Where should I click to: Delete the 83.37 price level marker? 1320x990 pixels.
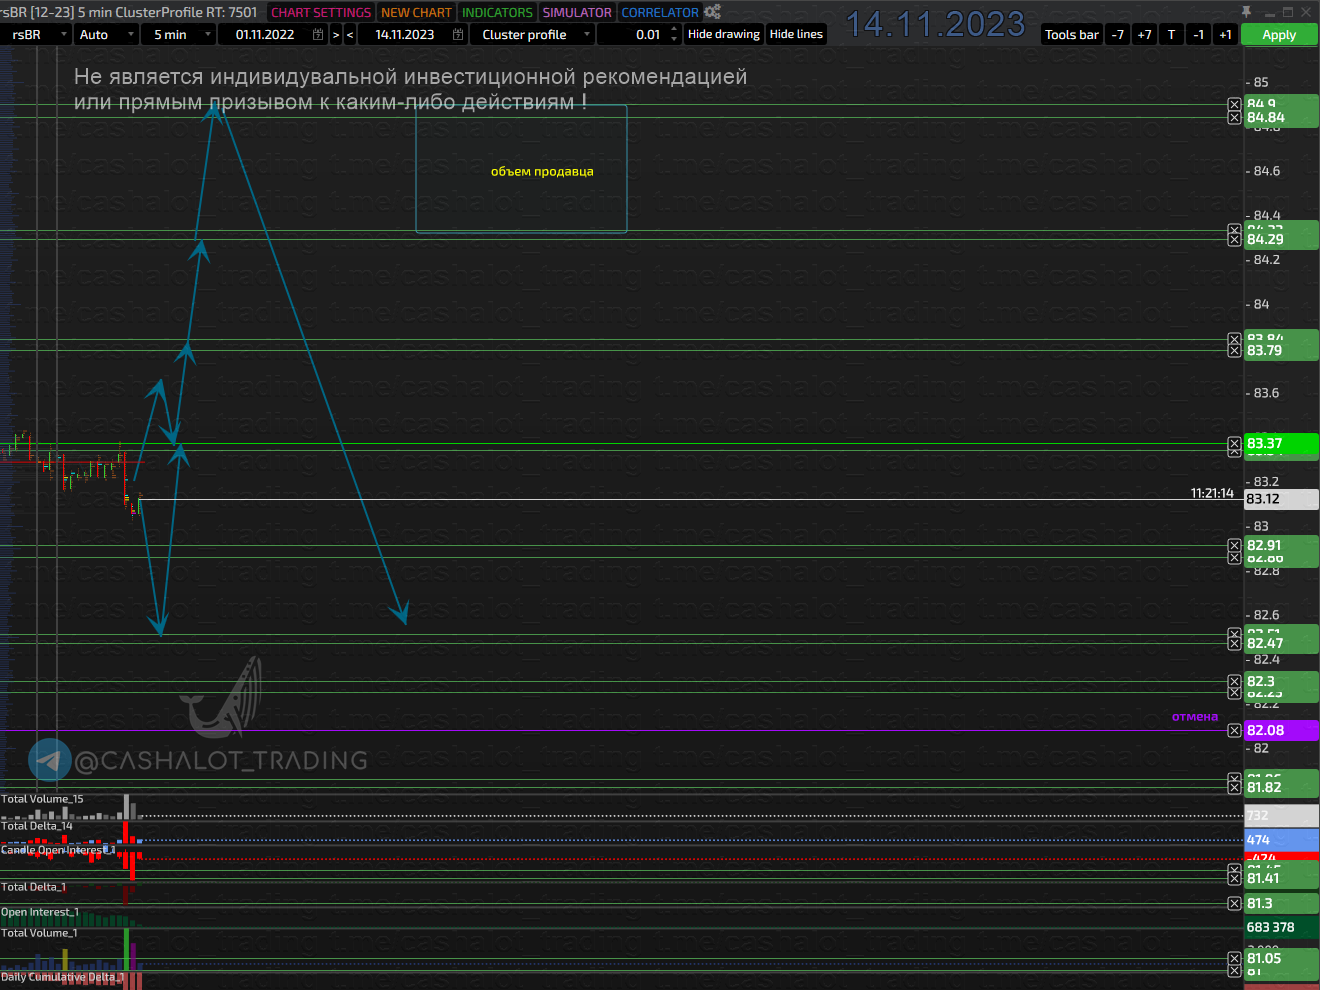click(1234, 444)
